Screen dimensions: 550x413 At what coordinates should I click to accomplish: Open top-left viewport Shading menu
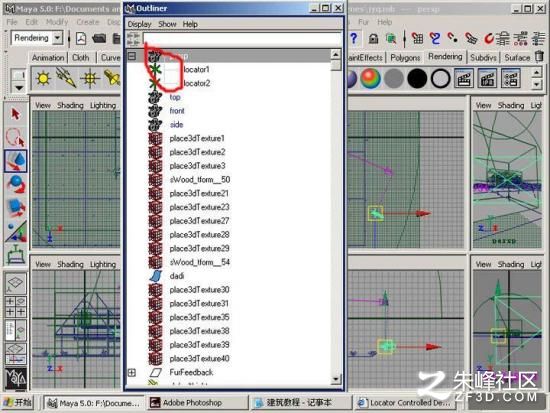coord(70,105)
